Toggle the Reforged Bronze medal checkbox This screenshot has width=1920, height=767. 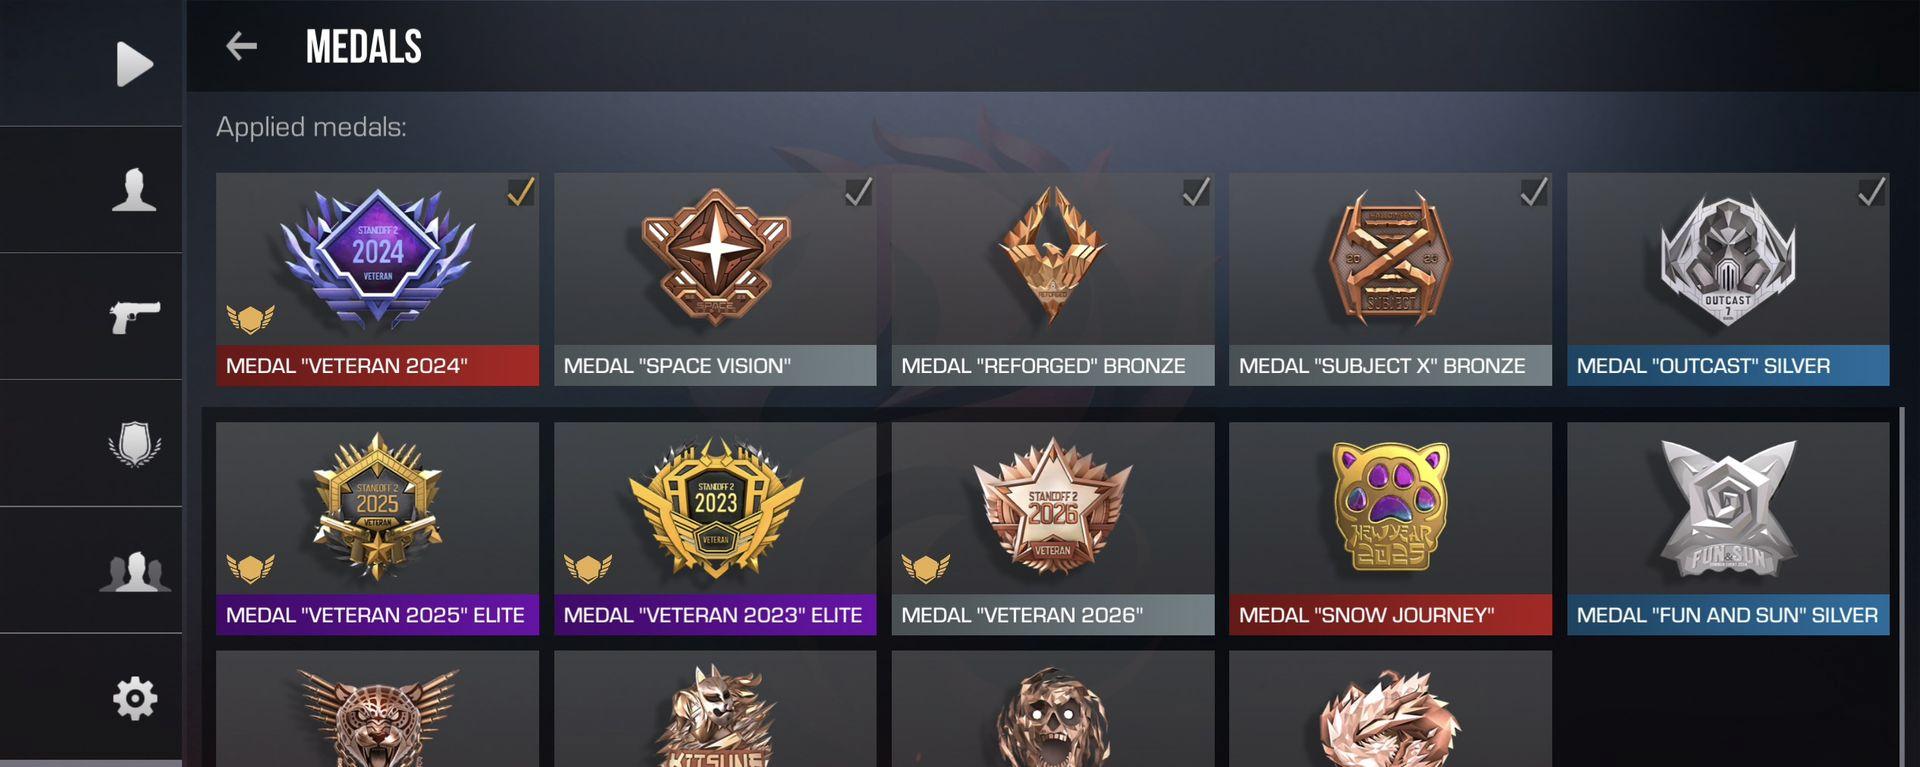click(x=1196, y=192)
